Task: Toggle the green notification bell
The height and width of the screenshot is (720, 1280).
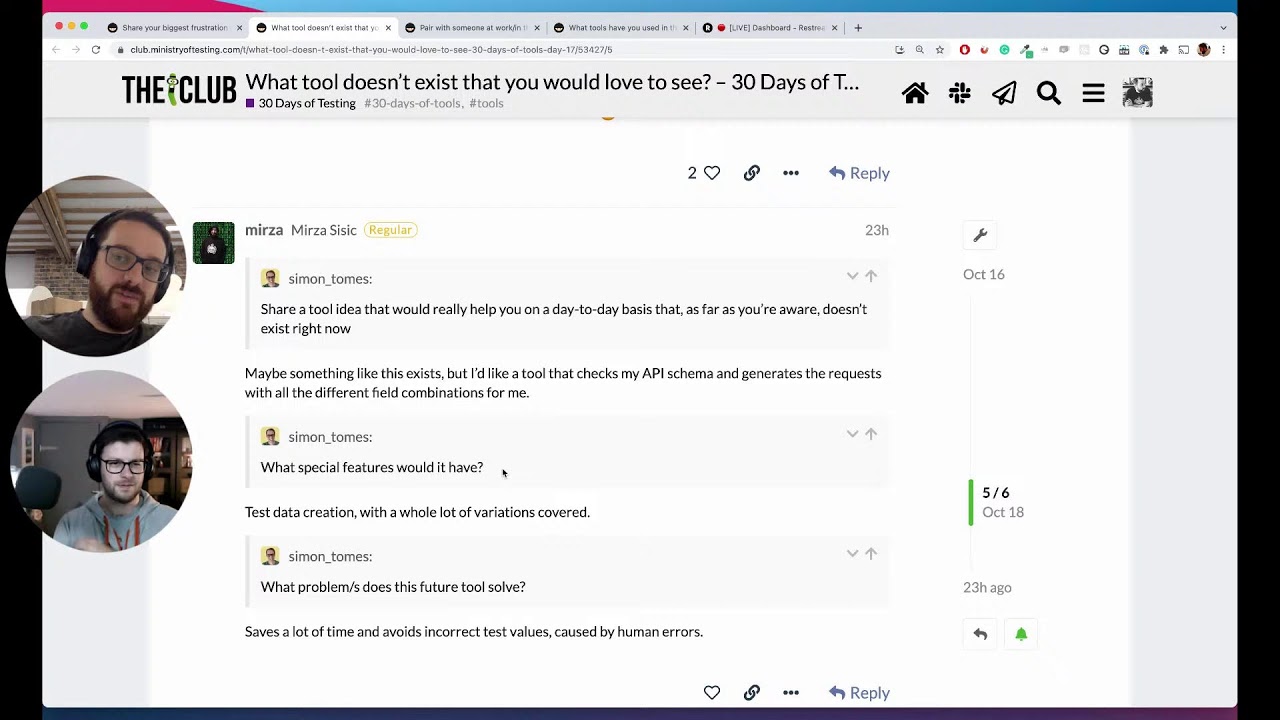Action: tap(1021, 634)
